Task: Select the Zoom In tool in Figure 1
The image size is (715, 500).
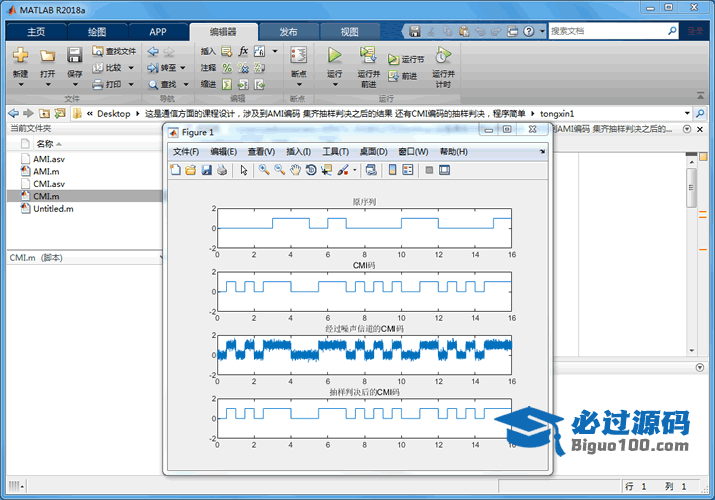Action: 264,170
